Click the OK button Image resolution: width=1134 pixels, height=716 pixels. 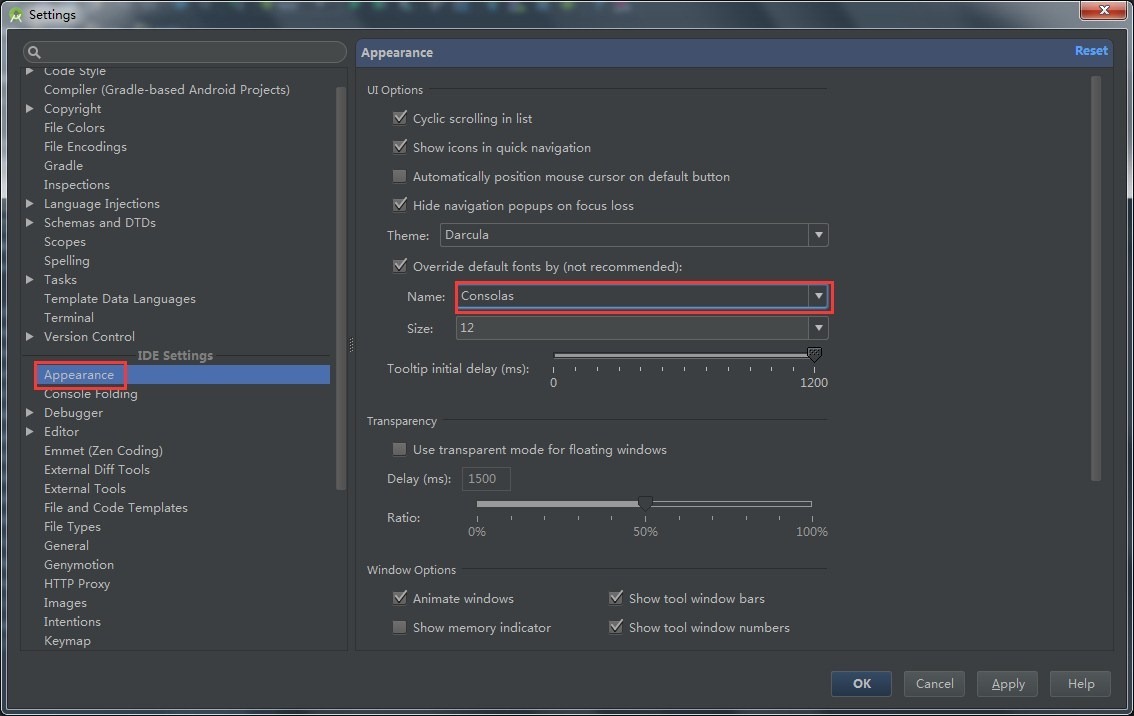click(x=861, y=684)
